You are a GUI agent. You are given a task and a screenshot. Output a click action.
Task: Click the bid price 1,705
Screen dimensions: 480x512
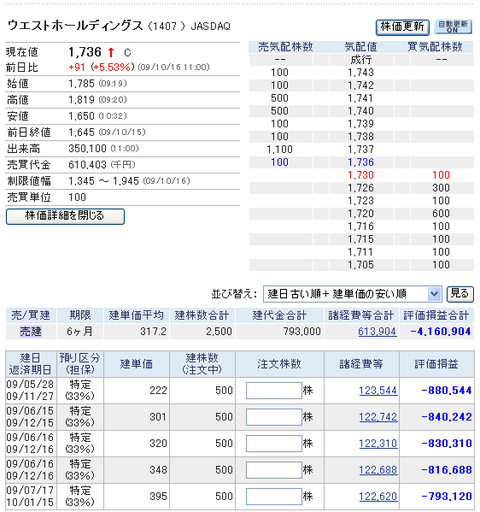(x=361, y=265)
